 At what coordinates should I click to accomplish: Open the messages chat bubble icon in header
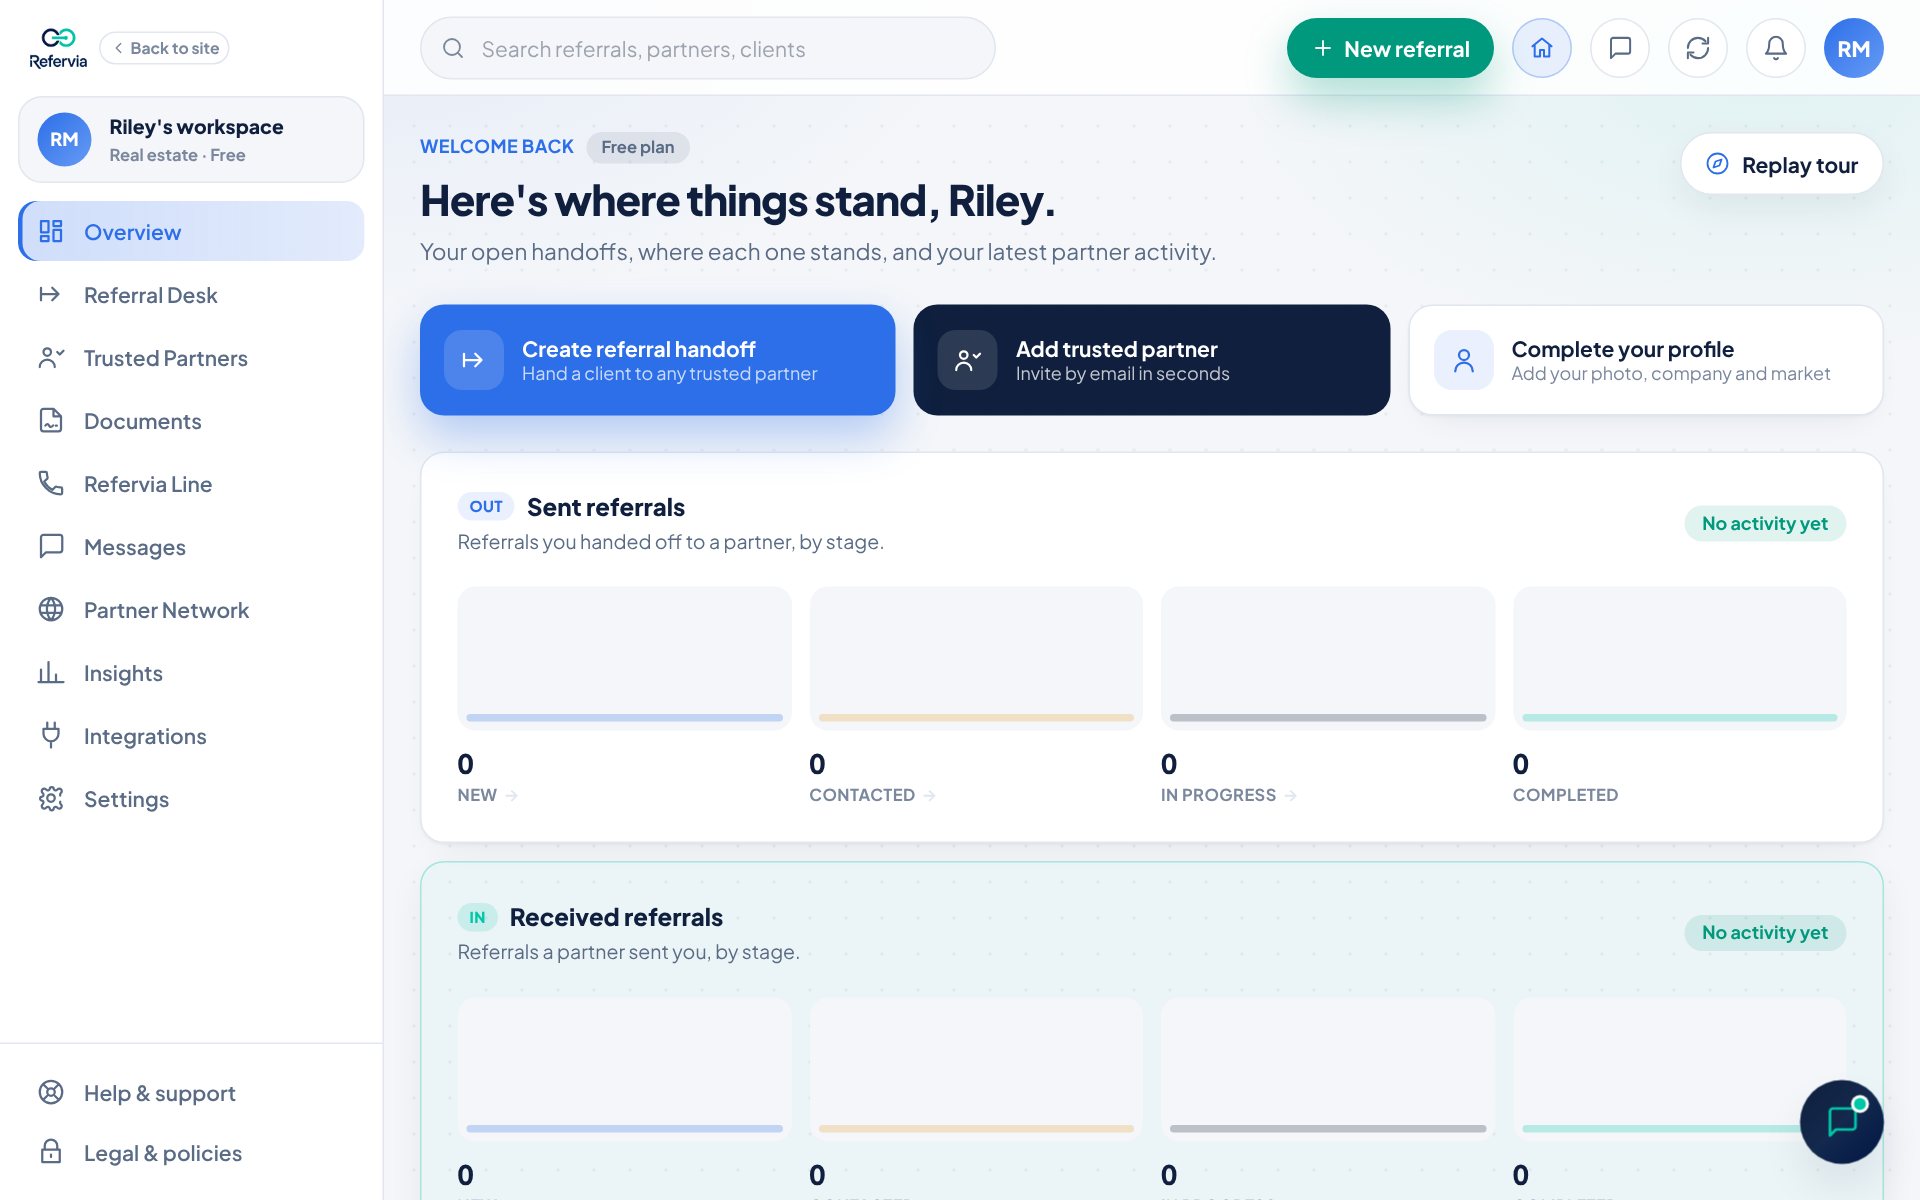[1619, 48]
